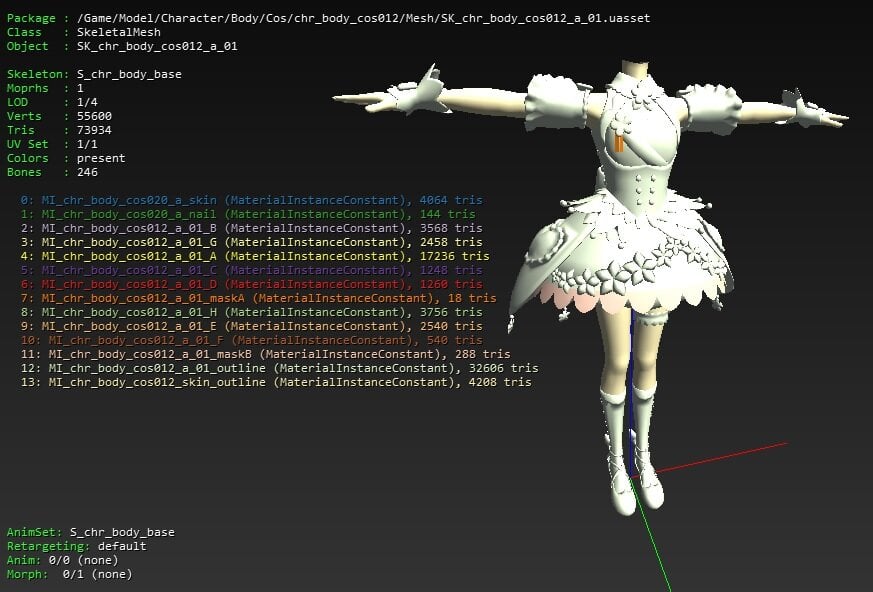
Task: Click material 2 MI_chr_body_cos012_a_01_B
Action: (252, 228)
